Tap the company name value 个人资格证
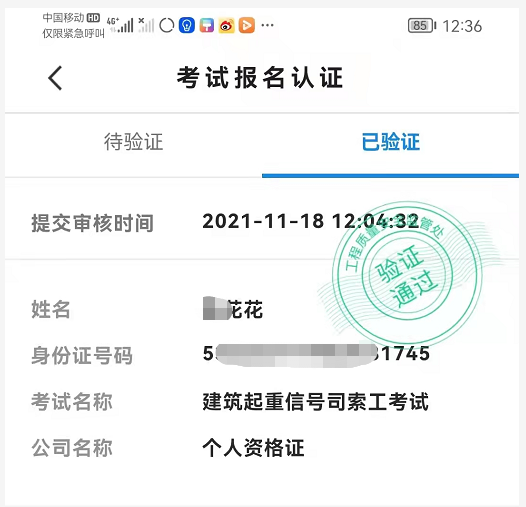526x507 pixels. point(253,448)
